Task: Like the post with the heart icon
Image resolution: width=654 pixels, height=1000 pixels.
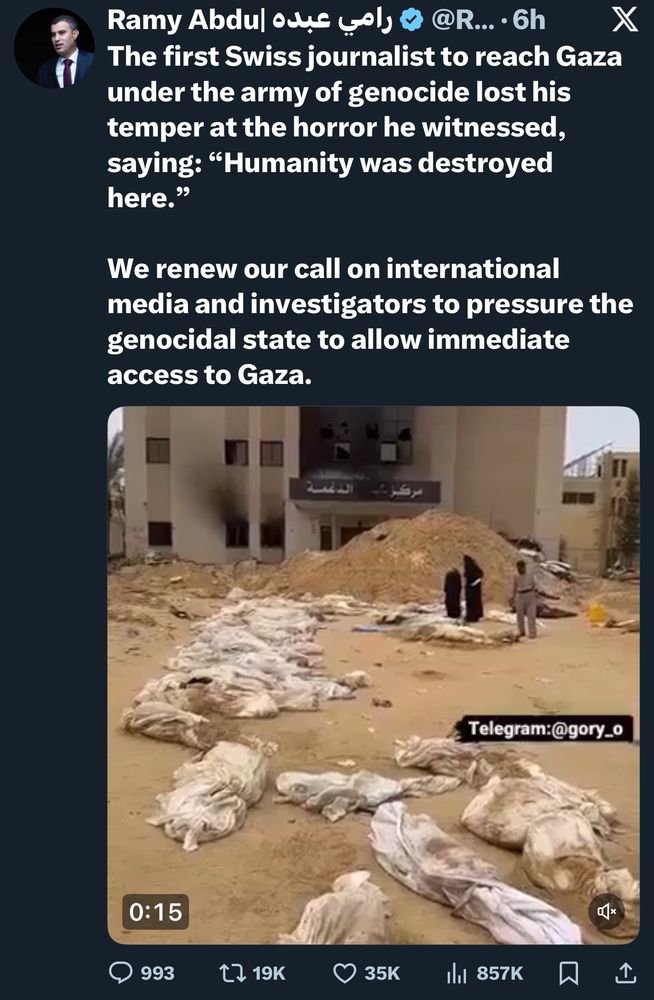Action: pyautogui.click(x=345, y=973)
